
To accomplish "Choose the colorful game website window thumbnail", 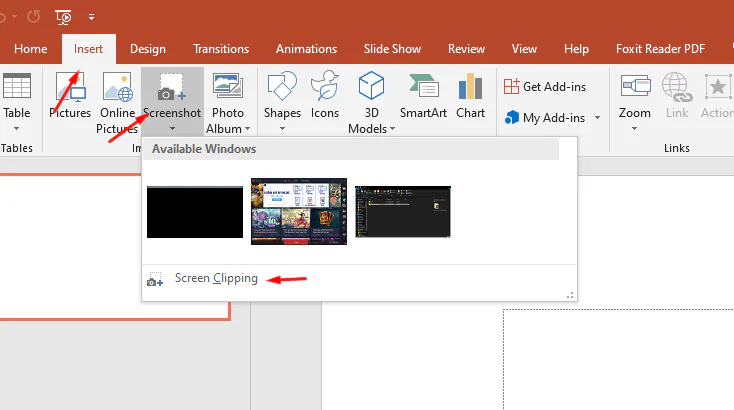I will [299, 211].
